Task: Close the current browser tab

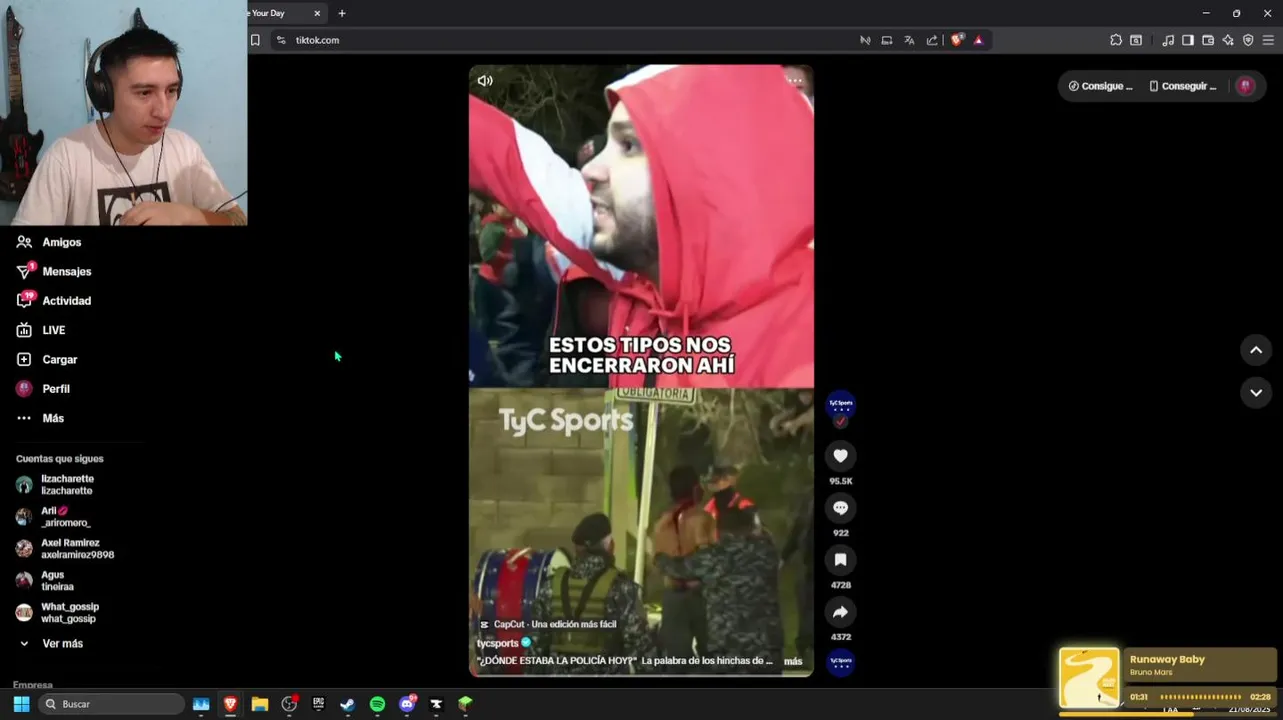Action: [317, 13]
